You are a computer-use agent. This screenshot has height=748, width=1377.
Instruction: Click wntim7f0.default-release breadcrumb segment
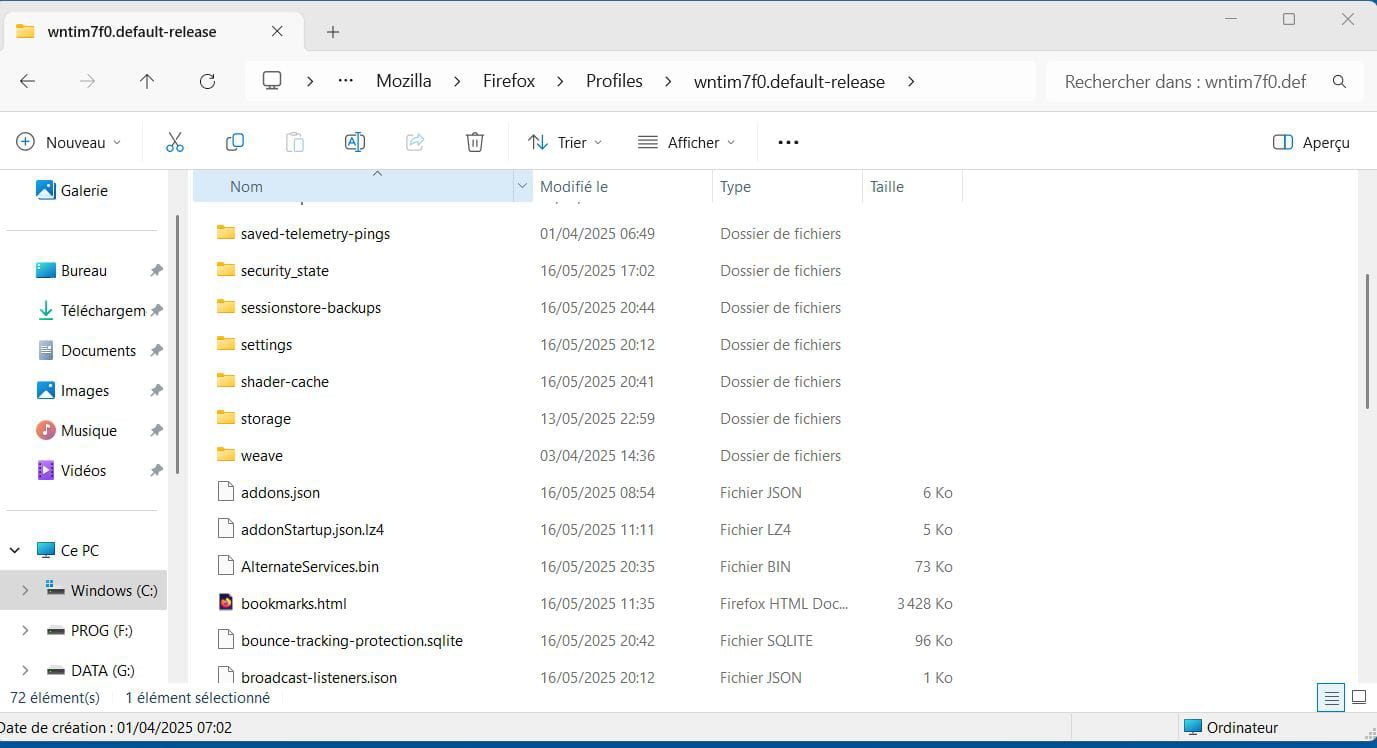click(789, 82)
